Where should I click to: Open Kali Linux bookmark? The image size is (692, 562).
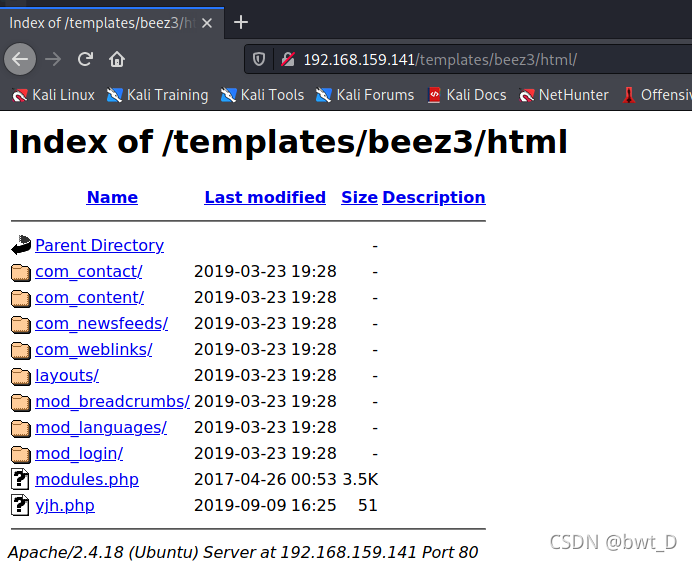(53, 95)
